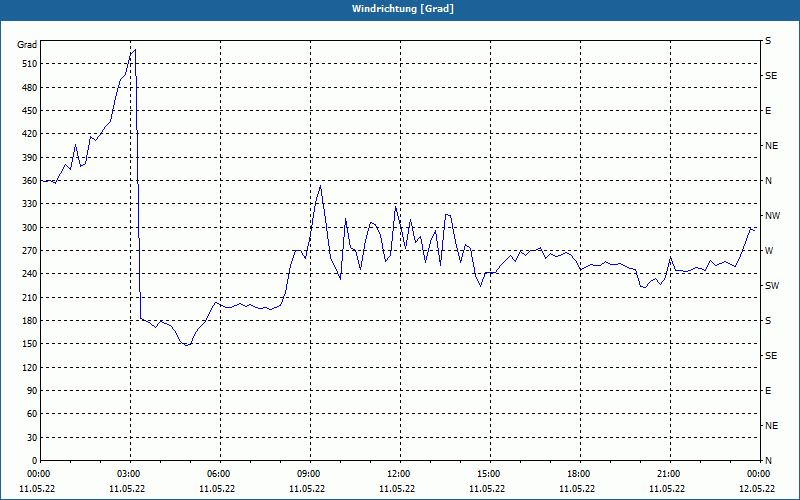Click the "SE" compass label below 150

[x=771, y=356]
